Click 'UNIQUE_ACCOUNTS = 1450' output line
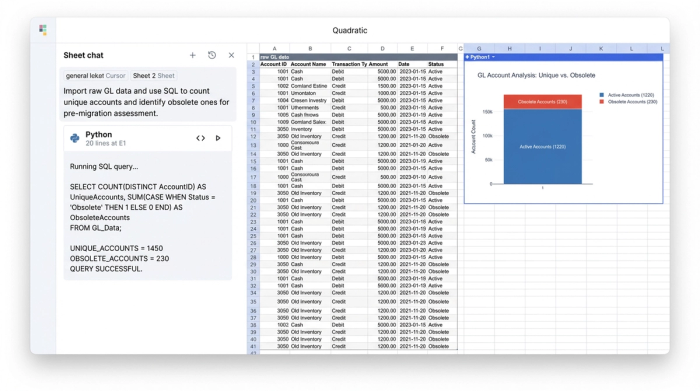Image resolution: width=700 pixels, height=391 pixels. pos(116,248)
